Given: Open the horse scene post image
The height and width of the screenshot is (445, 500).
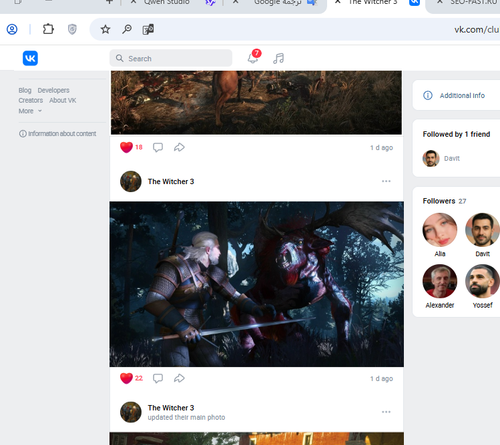Looking at the screenshot, I should pyautogui.click(x=256, y=102).
